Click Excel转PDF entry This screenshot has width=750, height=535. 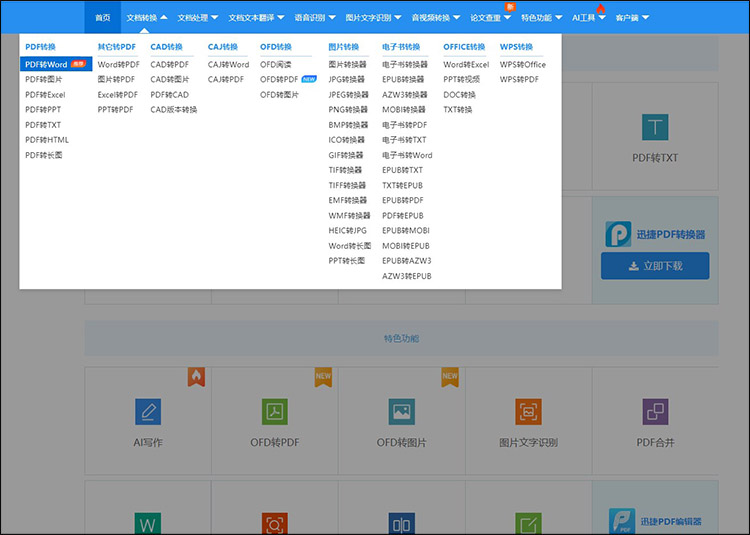point(117,95)
